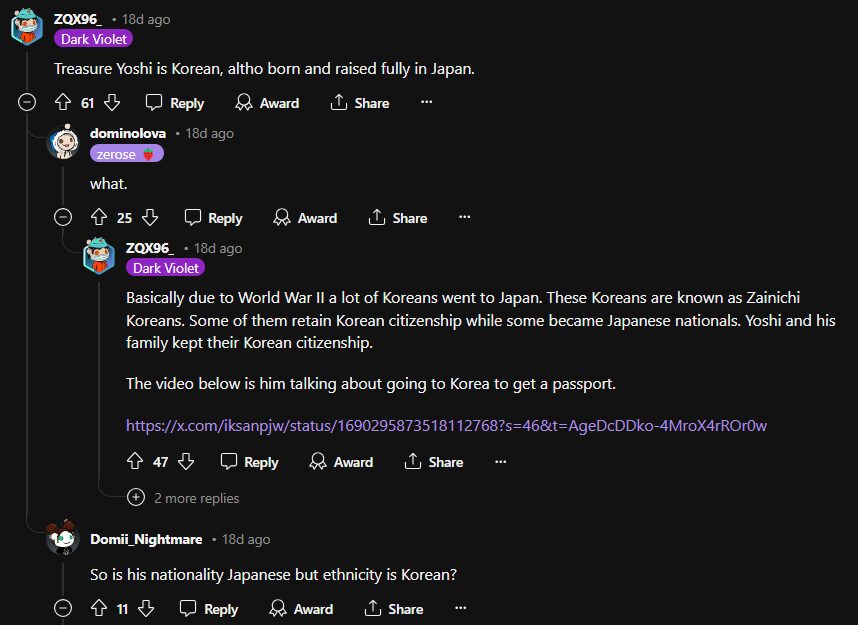This screenshot has height=625, width=858.
Task: Reply to Domii_Nightmare's comment
Action: 209,609
